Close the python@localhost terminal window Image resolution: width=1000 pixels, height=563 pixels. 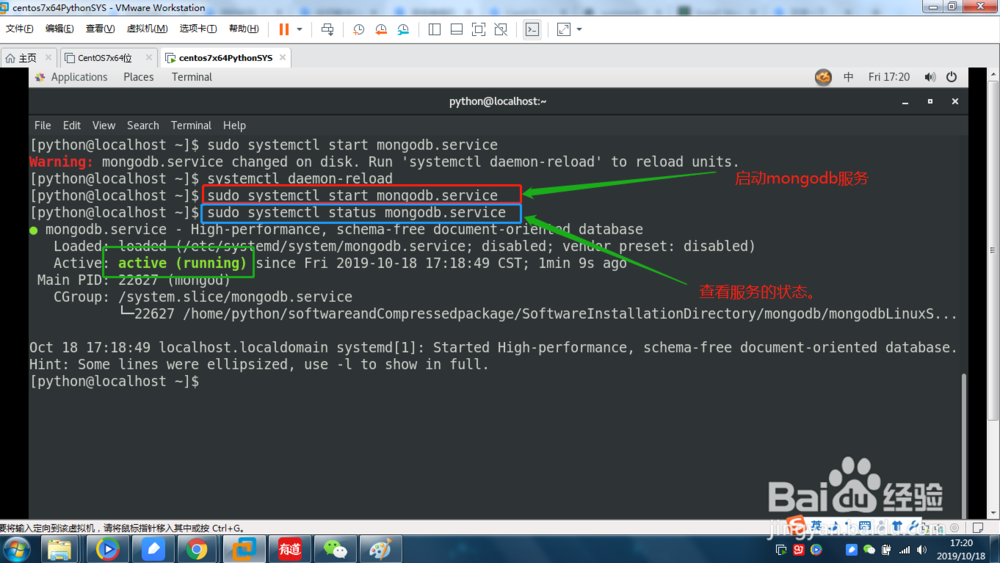pos(955,101)
